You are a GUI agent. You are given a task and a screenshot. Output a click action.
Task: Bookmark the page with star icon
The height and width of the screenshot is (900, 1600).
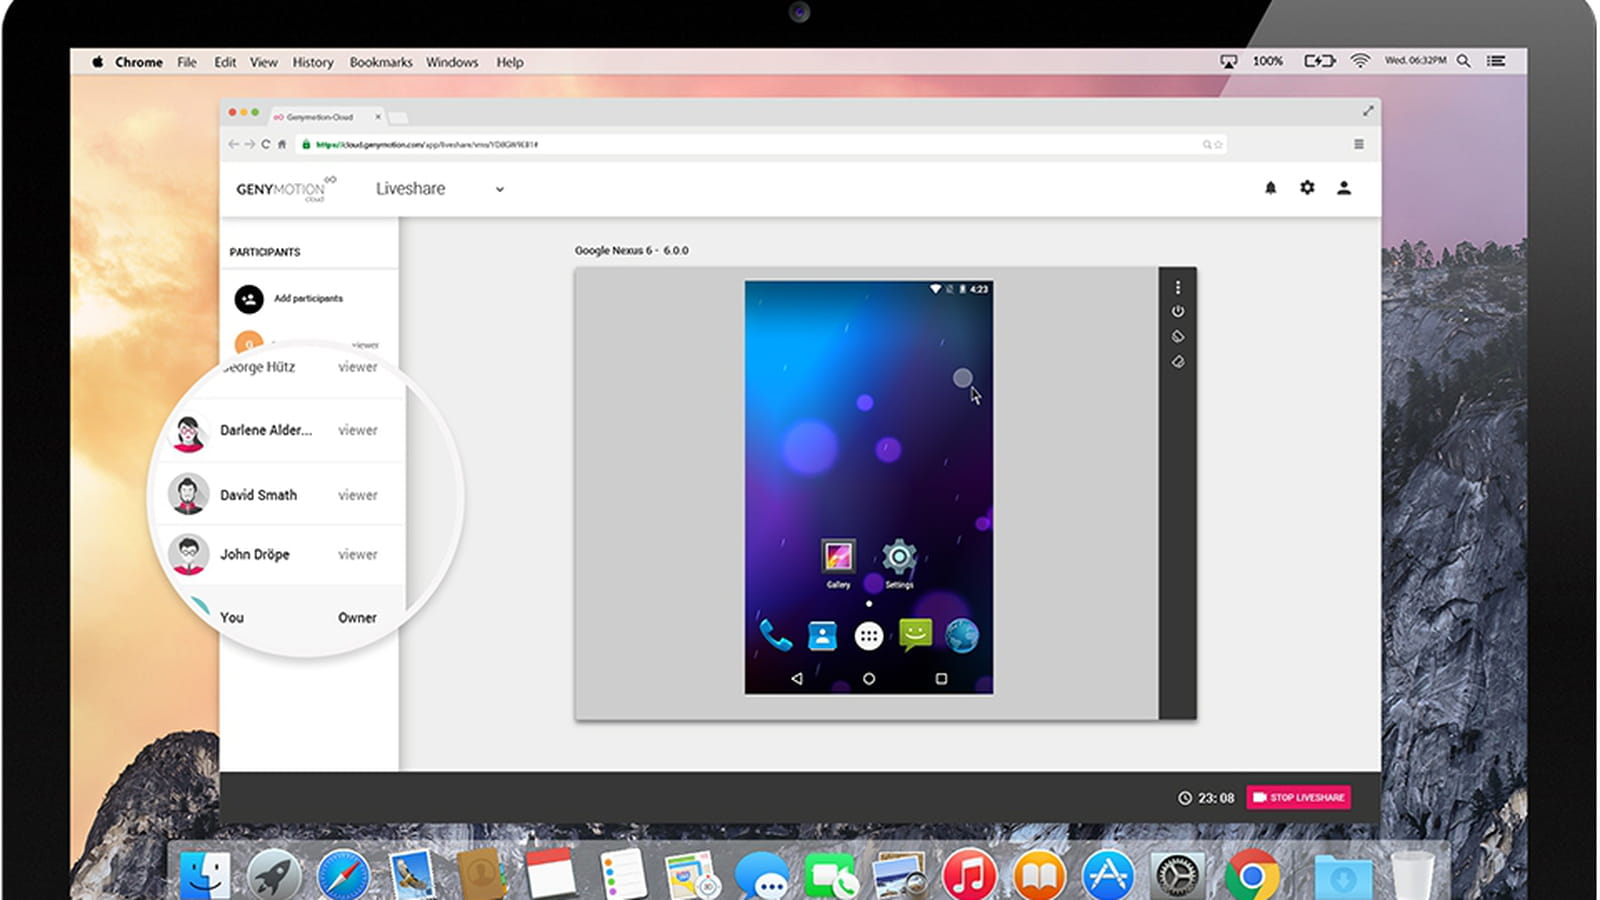click(x=1218, y=144)
